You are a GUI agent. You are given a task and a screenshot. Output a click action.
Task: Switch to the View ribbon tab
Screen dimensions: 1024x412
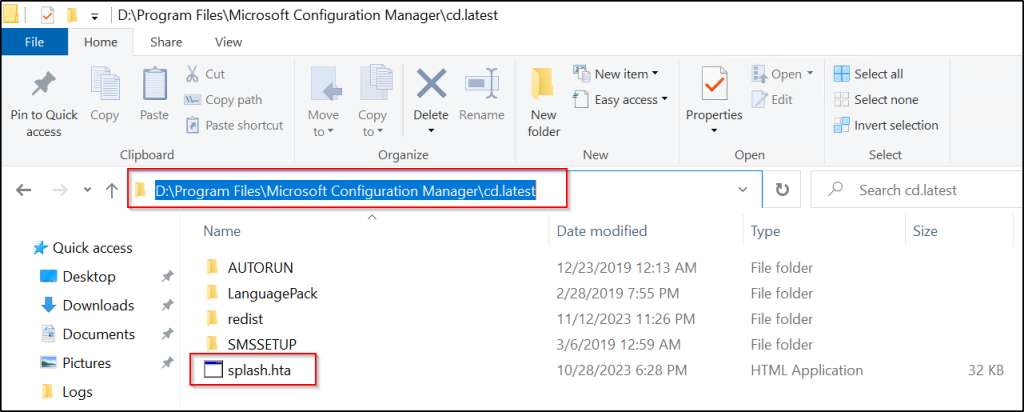pyautogui.click(x=229, y=42)
